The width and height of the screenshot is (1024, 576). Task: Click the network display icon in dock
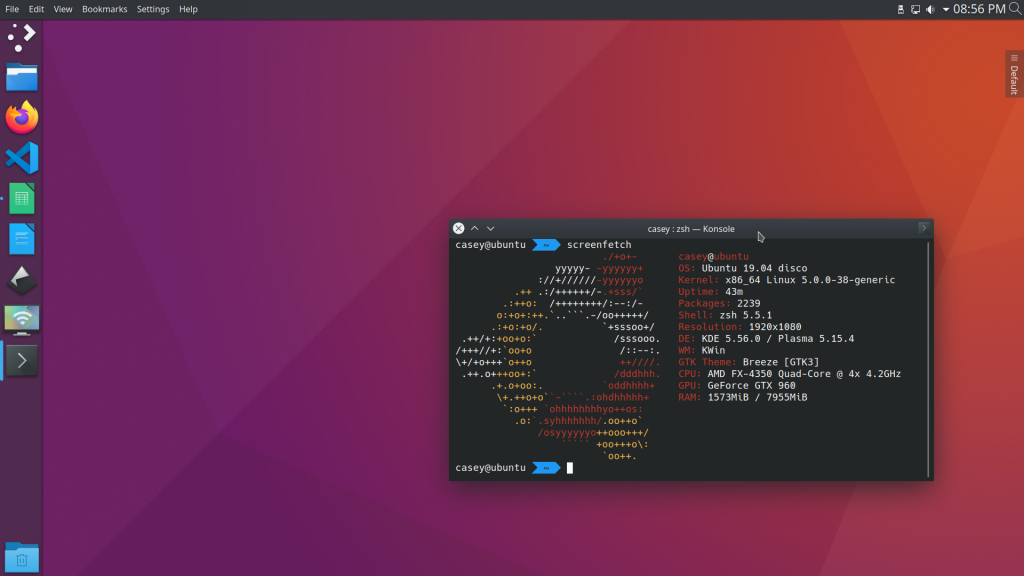click(21, 319)
